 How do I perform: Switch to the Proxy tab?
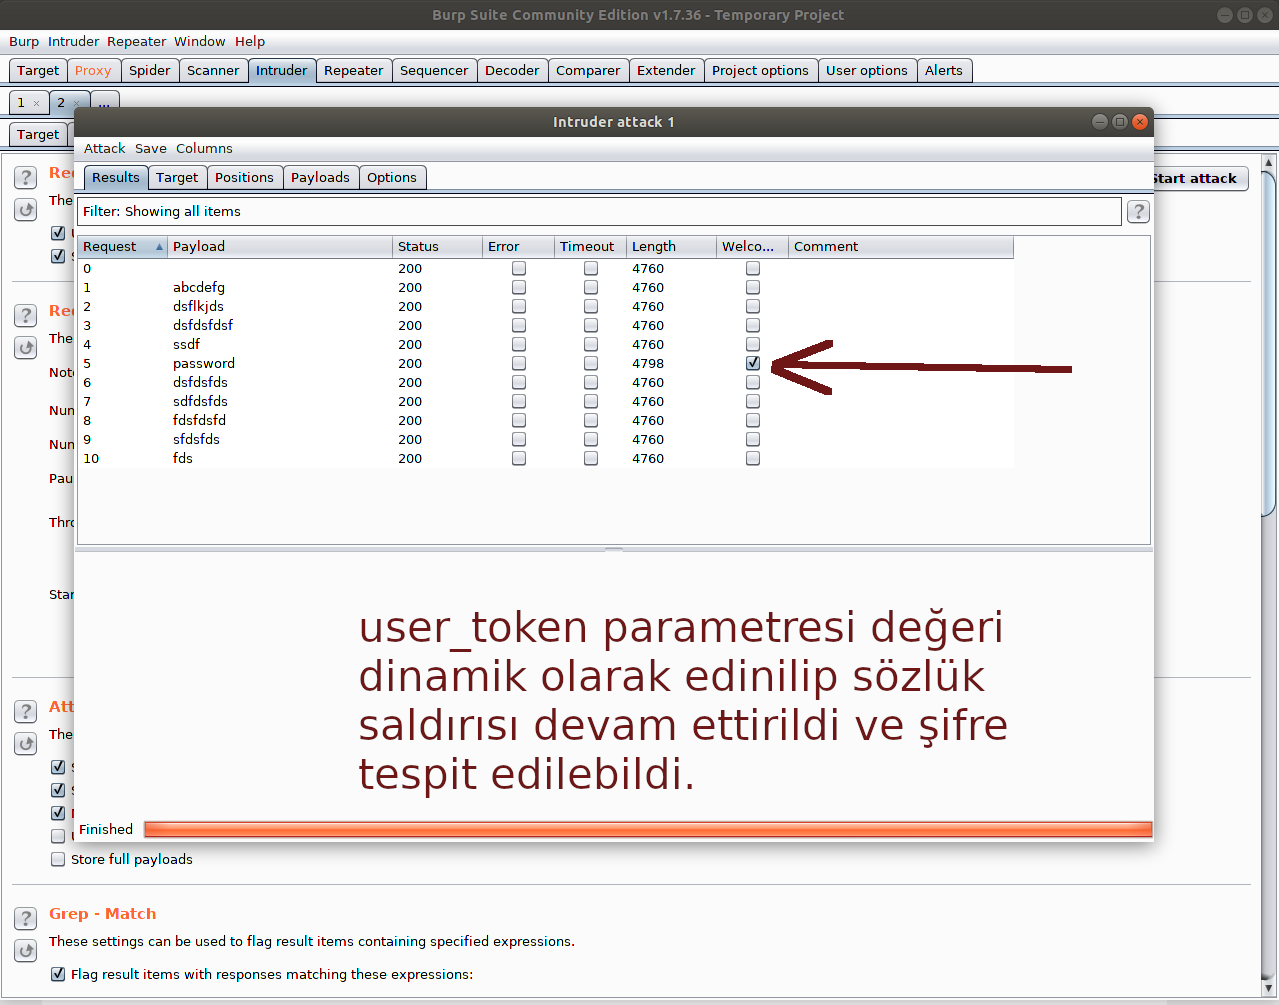pyautogui.click(x=93, y=70)
